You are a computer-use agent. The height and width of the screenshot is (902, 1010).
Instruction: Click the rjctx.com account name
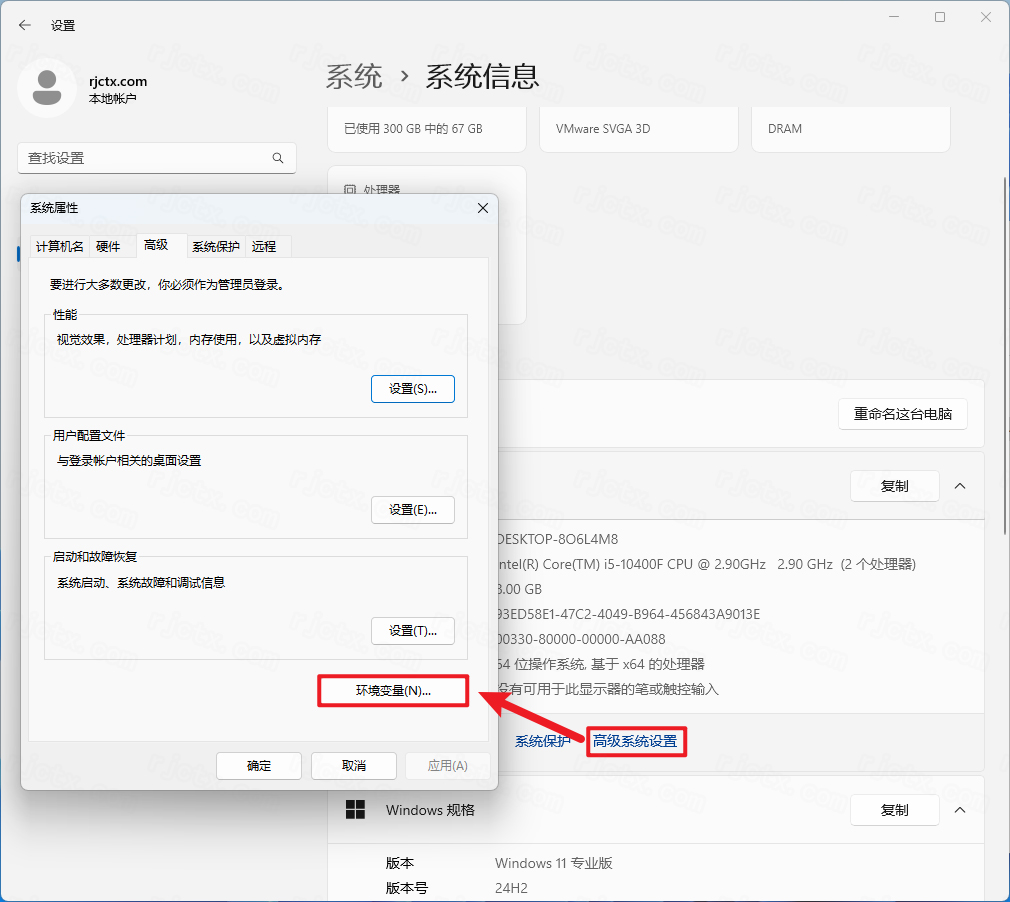coord(118,81)
